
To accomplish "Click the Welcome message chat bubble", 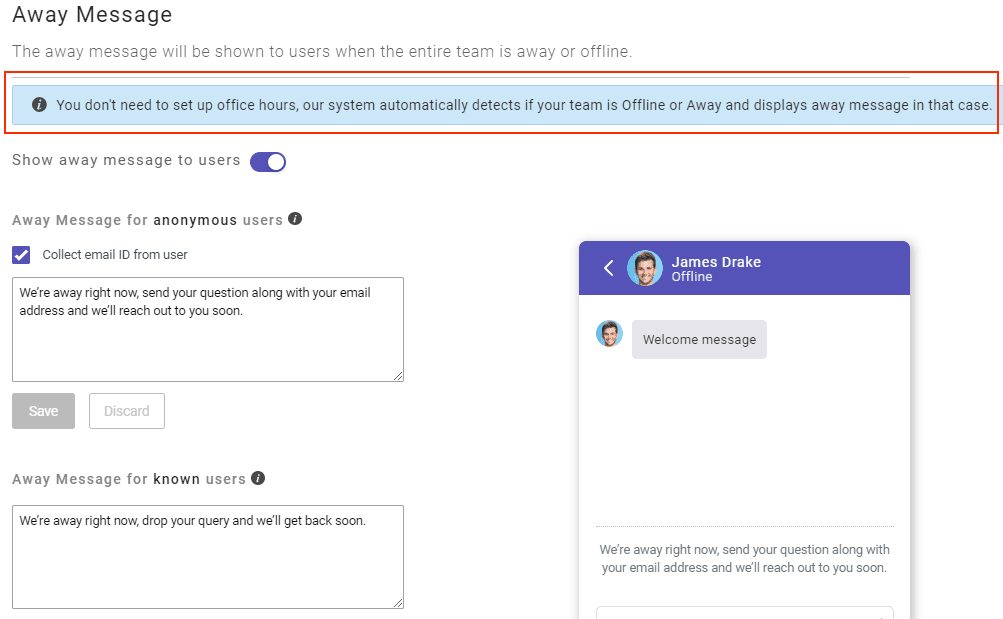I will (699, 340).
